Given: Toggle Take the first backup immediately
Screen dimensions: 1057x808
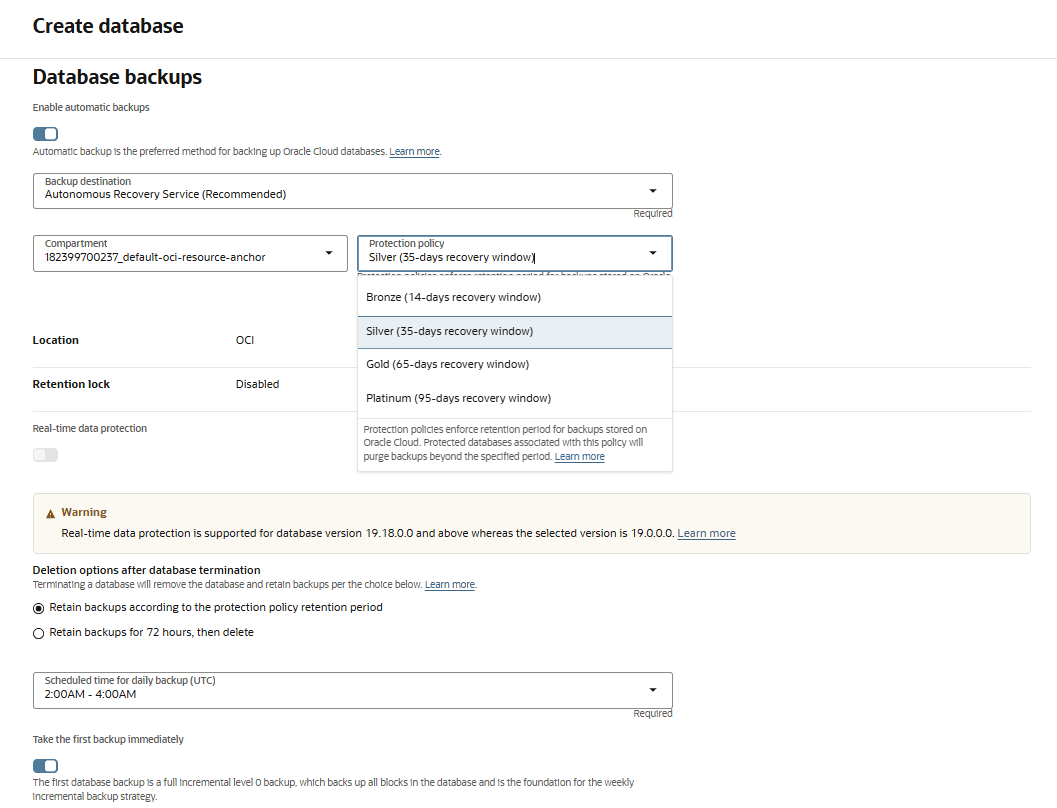Looking at the screenshot, I should click(x=46, y=766).
